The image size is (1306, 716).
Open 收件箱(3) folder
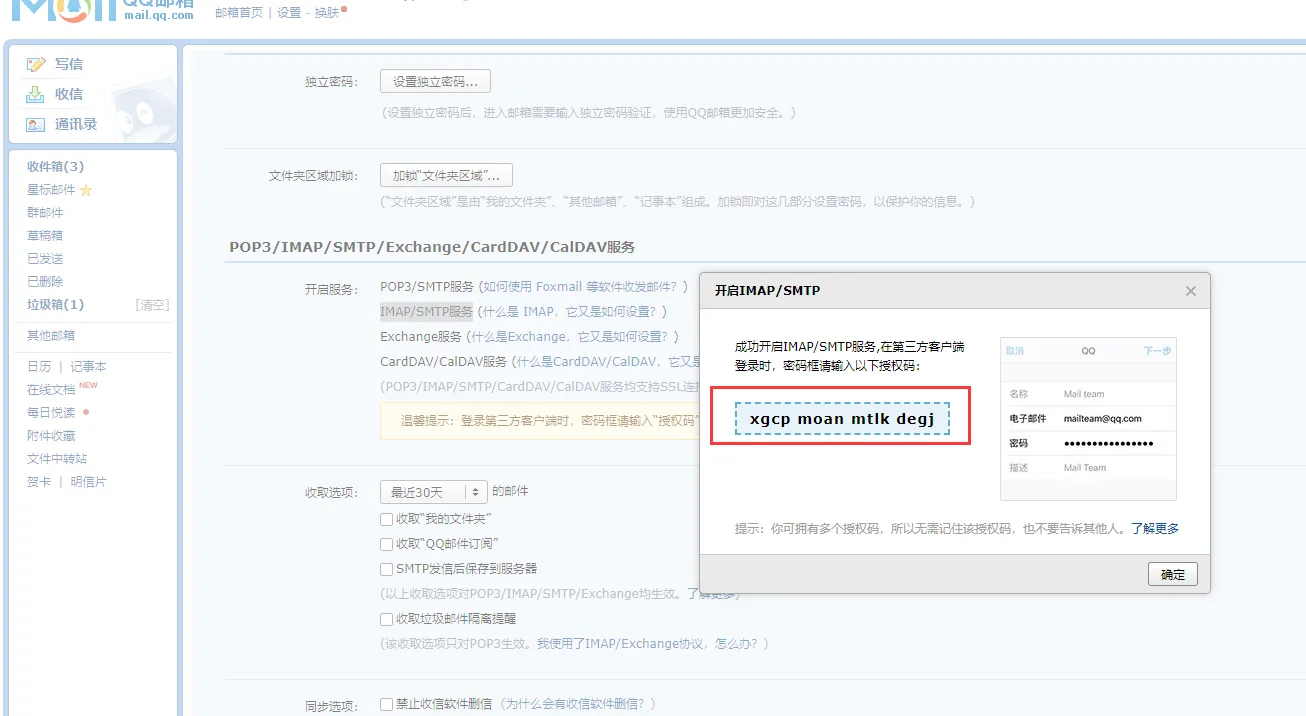point(55,167)
